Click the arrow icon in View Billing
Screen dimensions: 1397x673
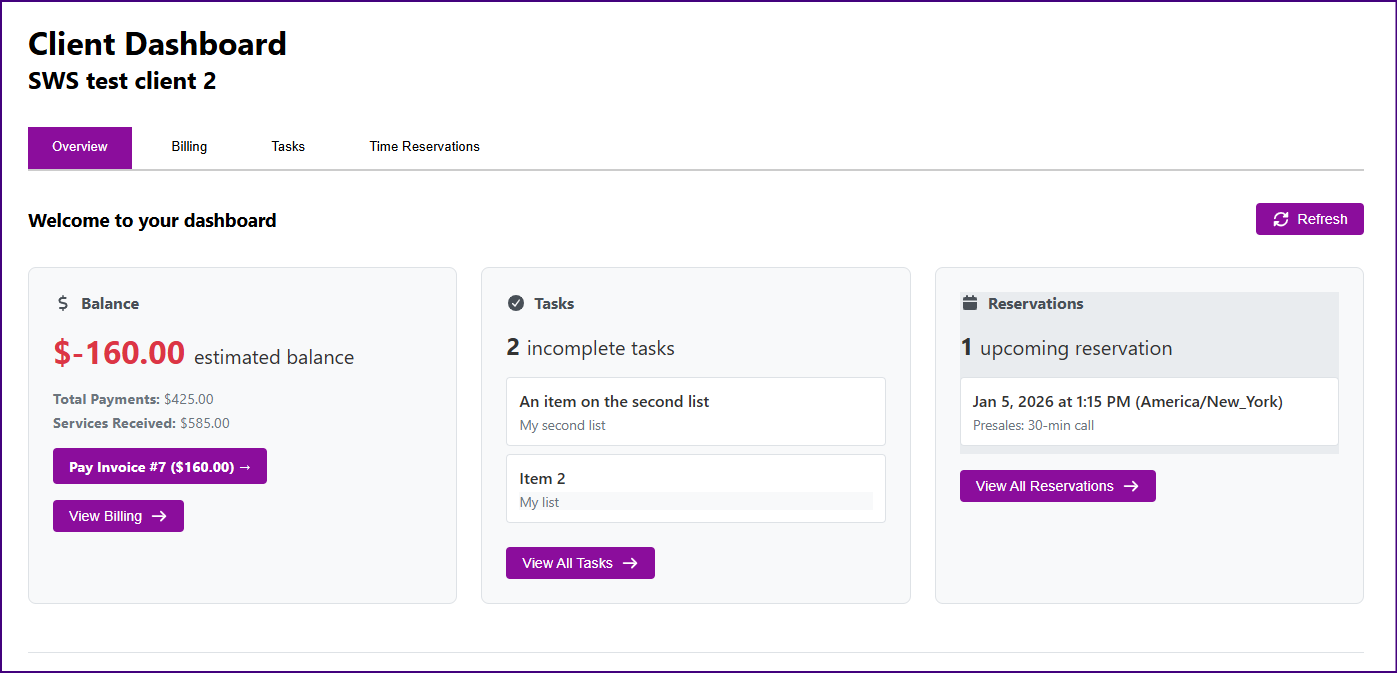(159, 516)
